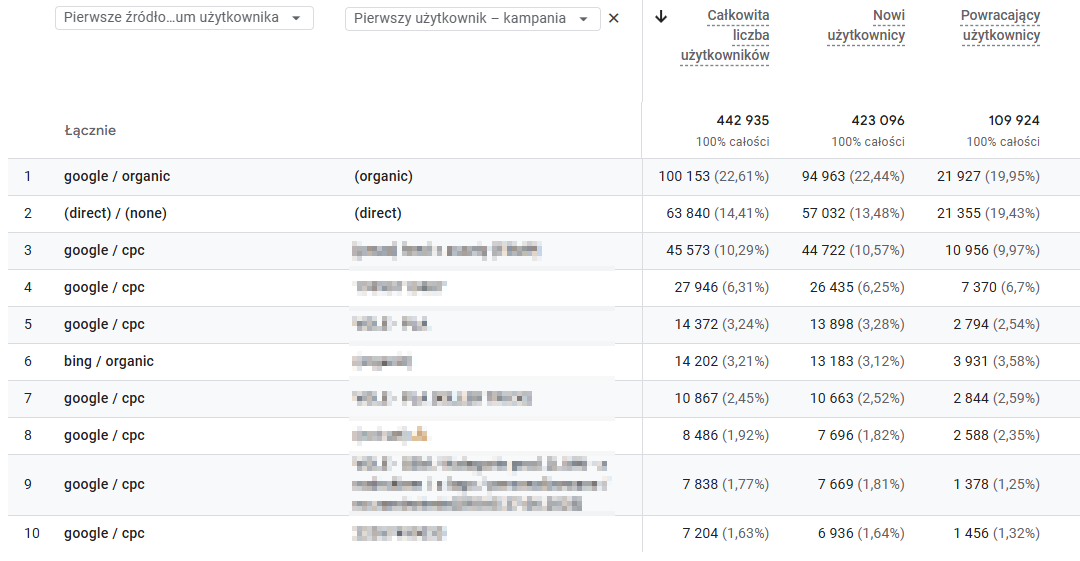Screen dimensions: 1080x561
Task: Click returning users value 1 456 (1,32%)
Action: (997, 533)
